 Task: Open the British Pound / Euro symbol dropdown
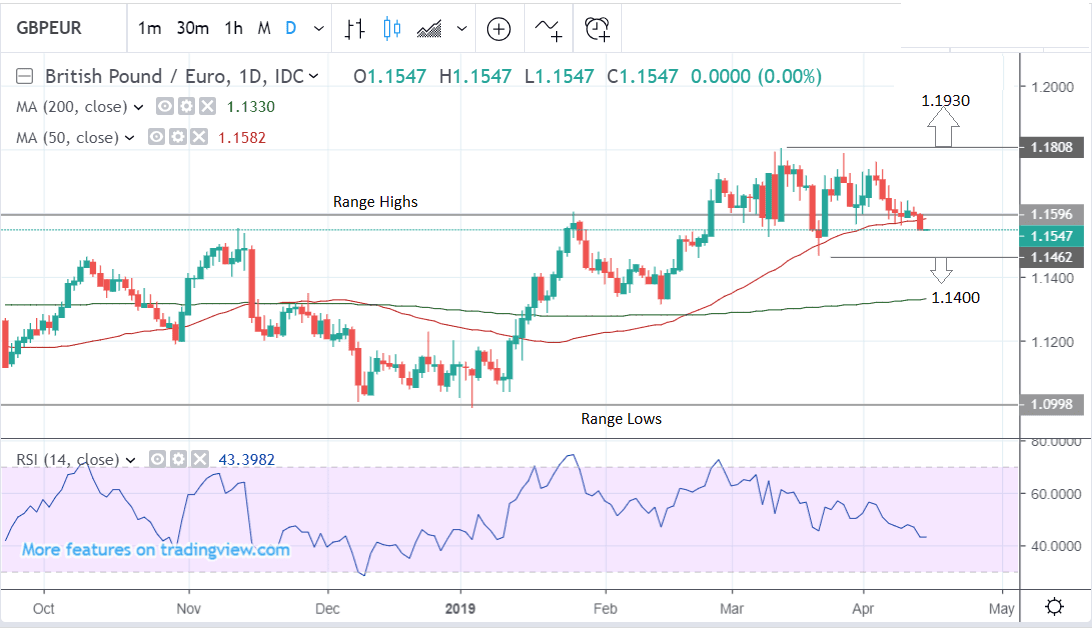point(313,76)
